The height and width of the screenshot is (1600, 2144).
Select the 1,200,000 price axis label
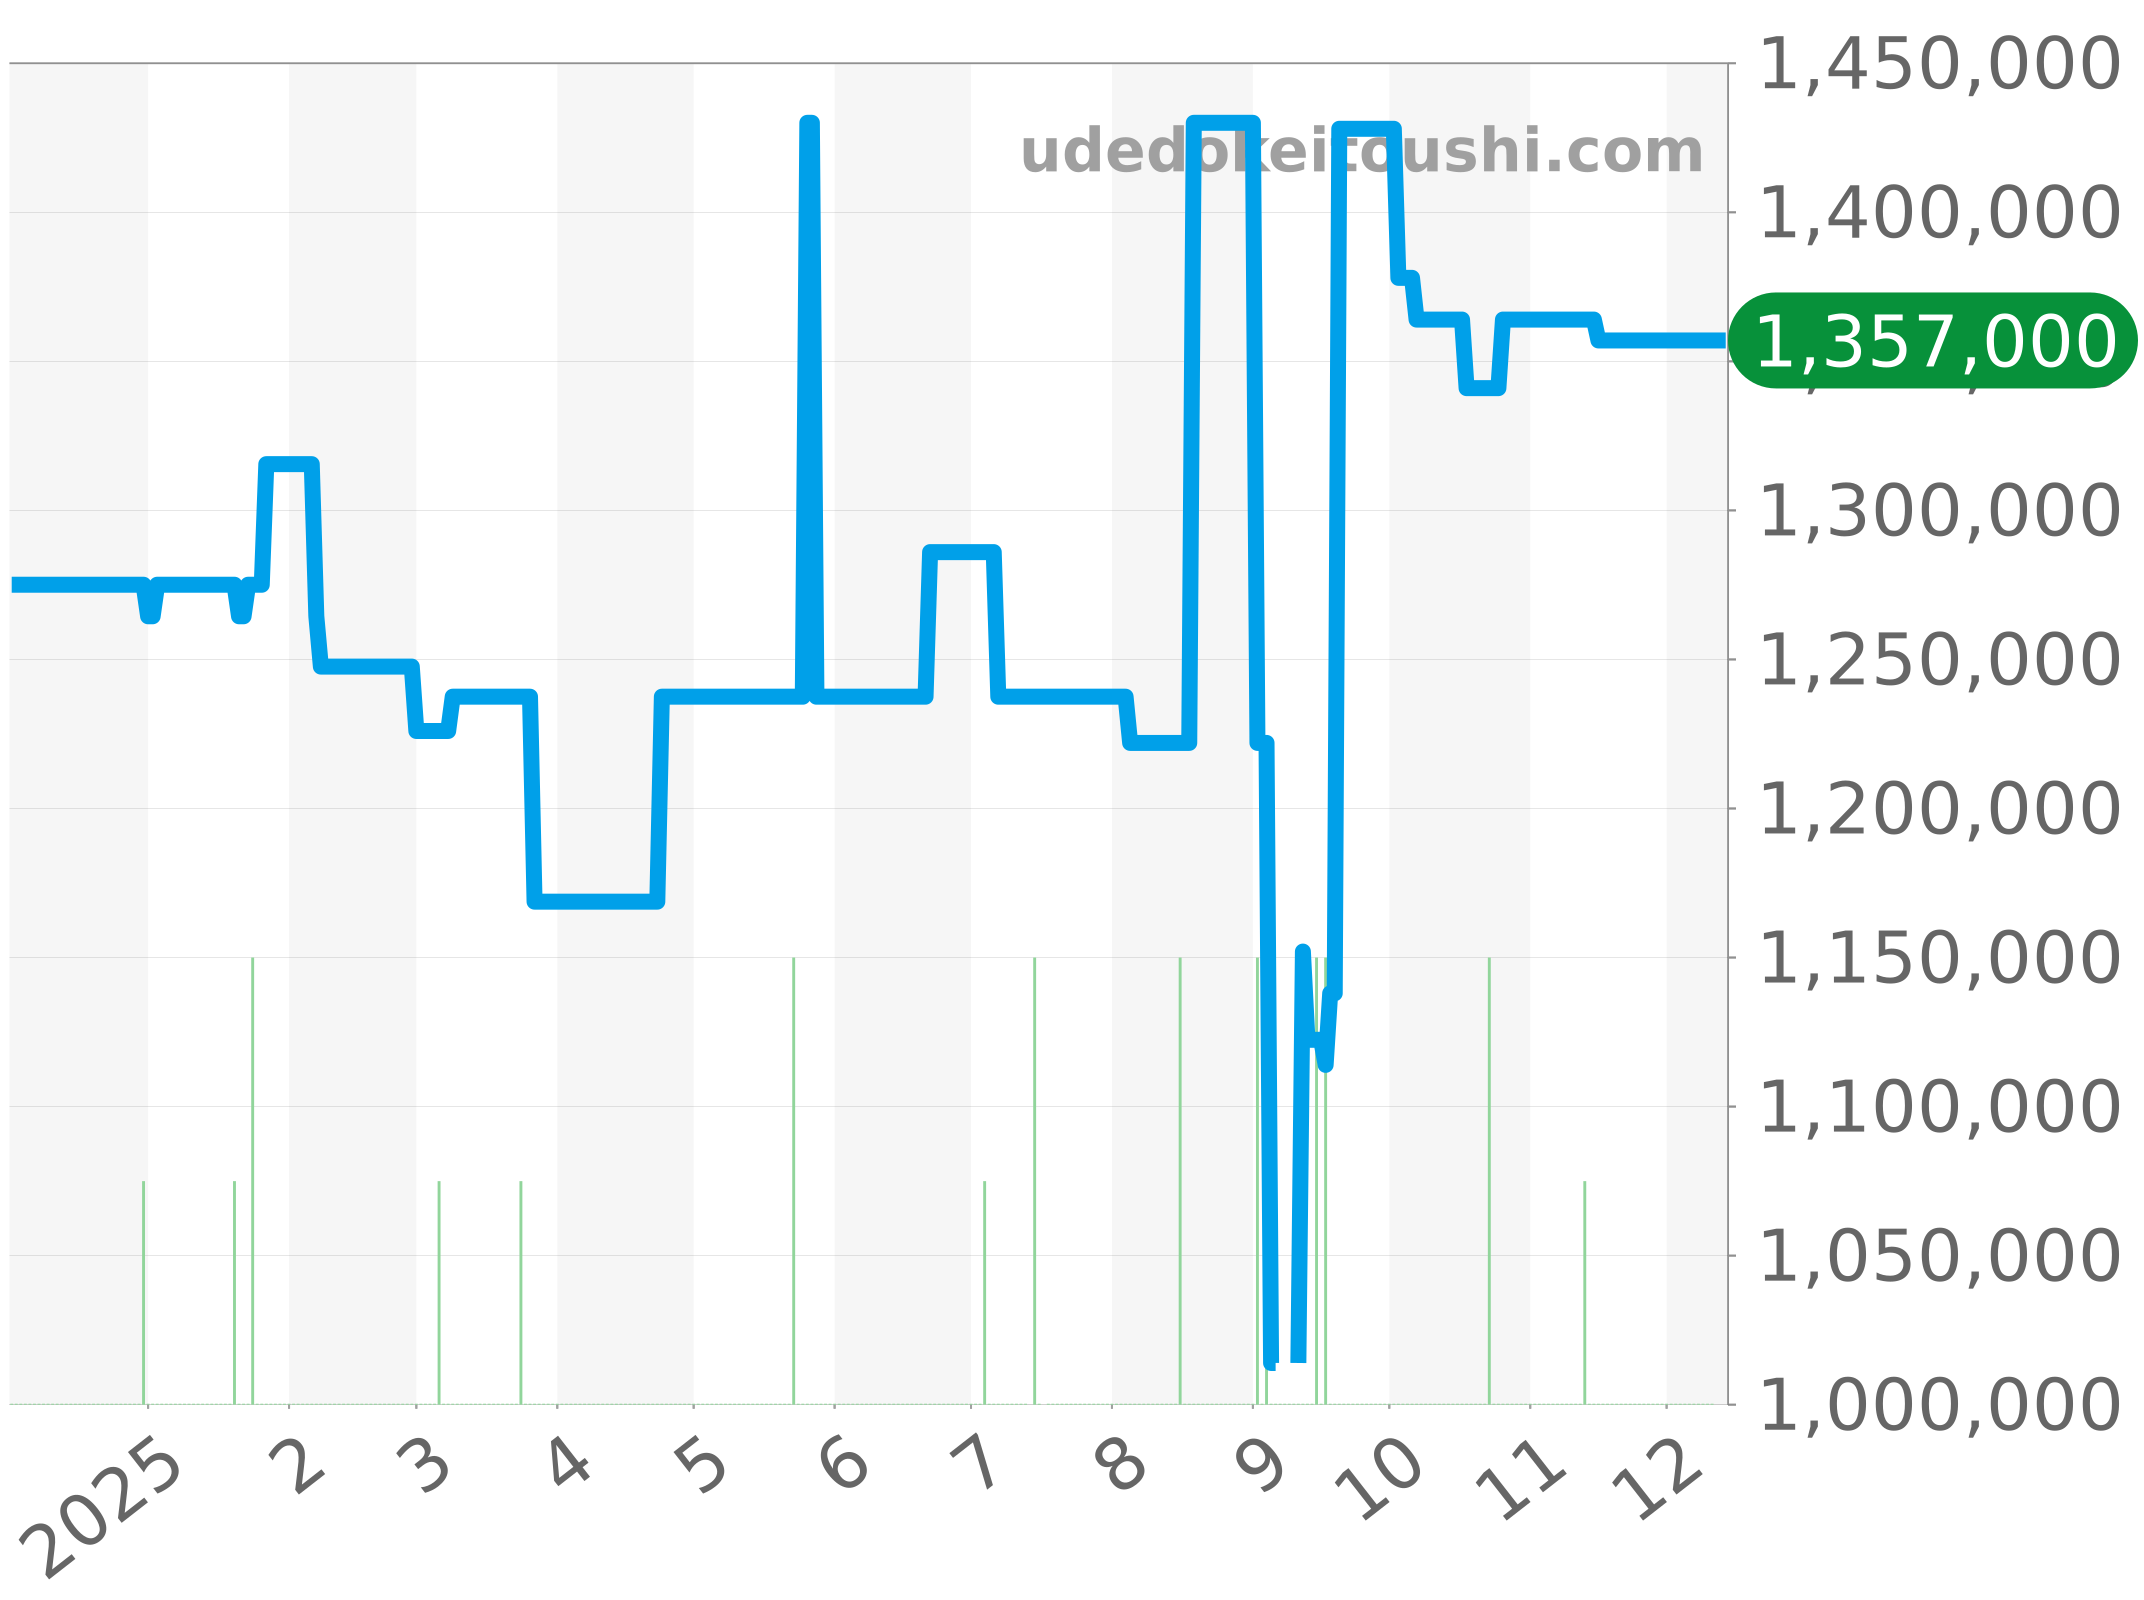[x=1938, y=809]
